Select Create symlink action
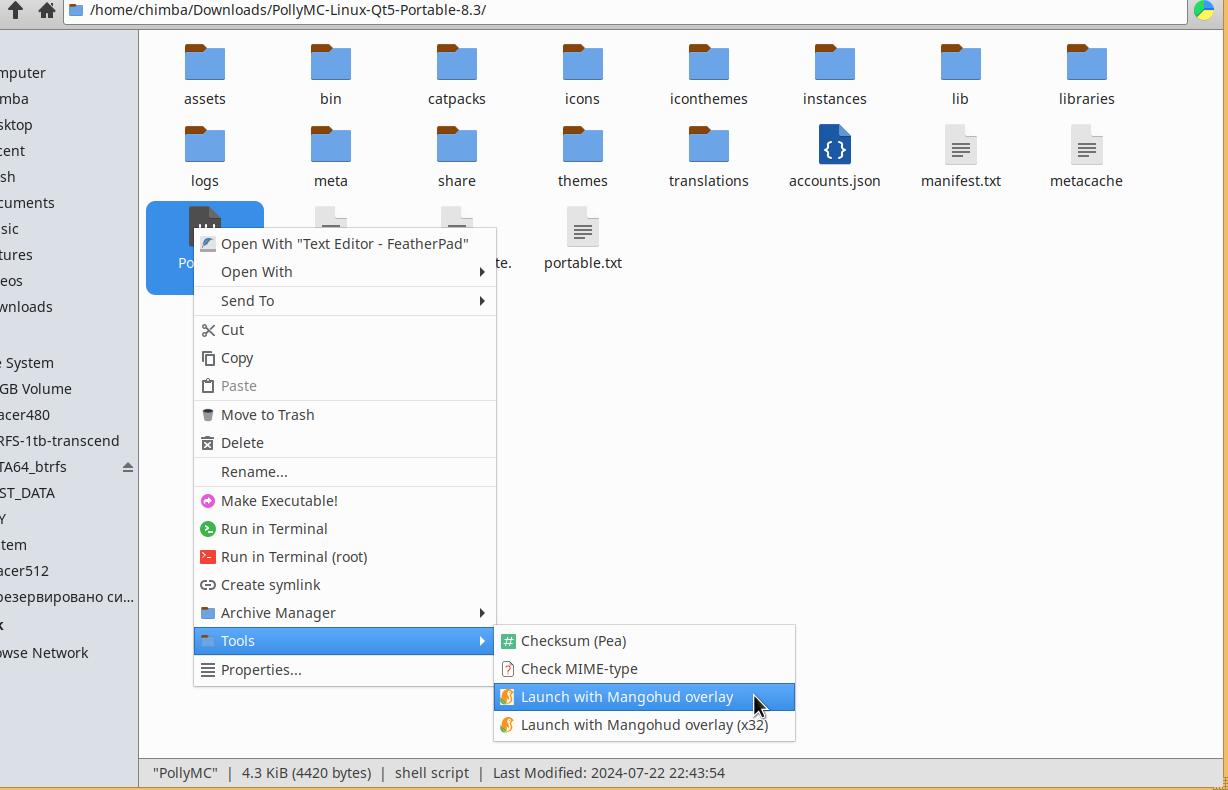The width and height of the screenshot is (1228, 790). click(x=345, y=585)
